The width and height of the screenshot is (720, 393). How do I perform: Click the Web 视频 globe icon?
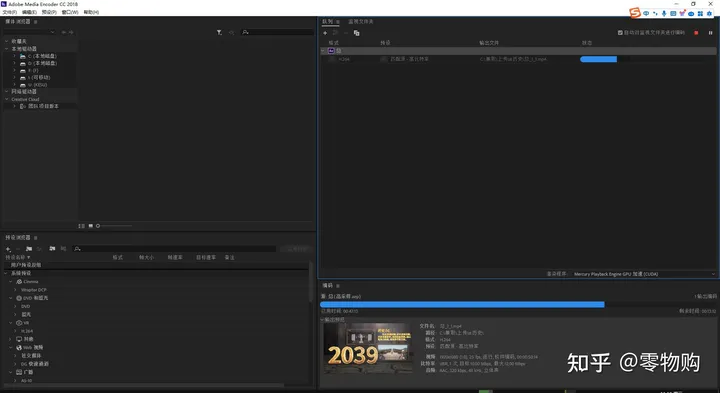coord(19,348)
